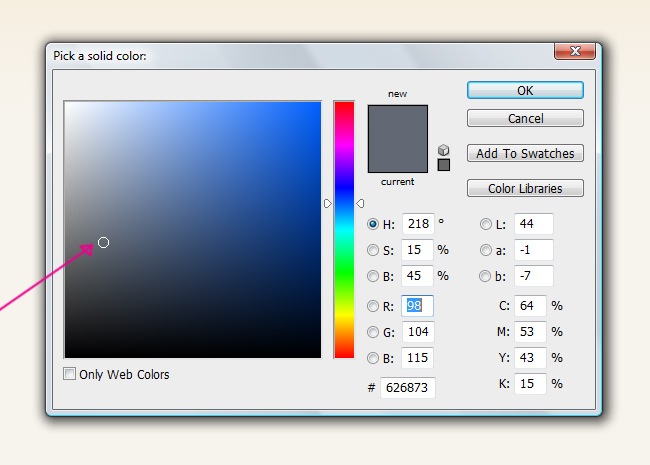Open Color Libraries

pos(525,188)
